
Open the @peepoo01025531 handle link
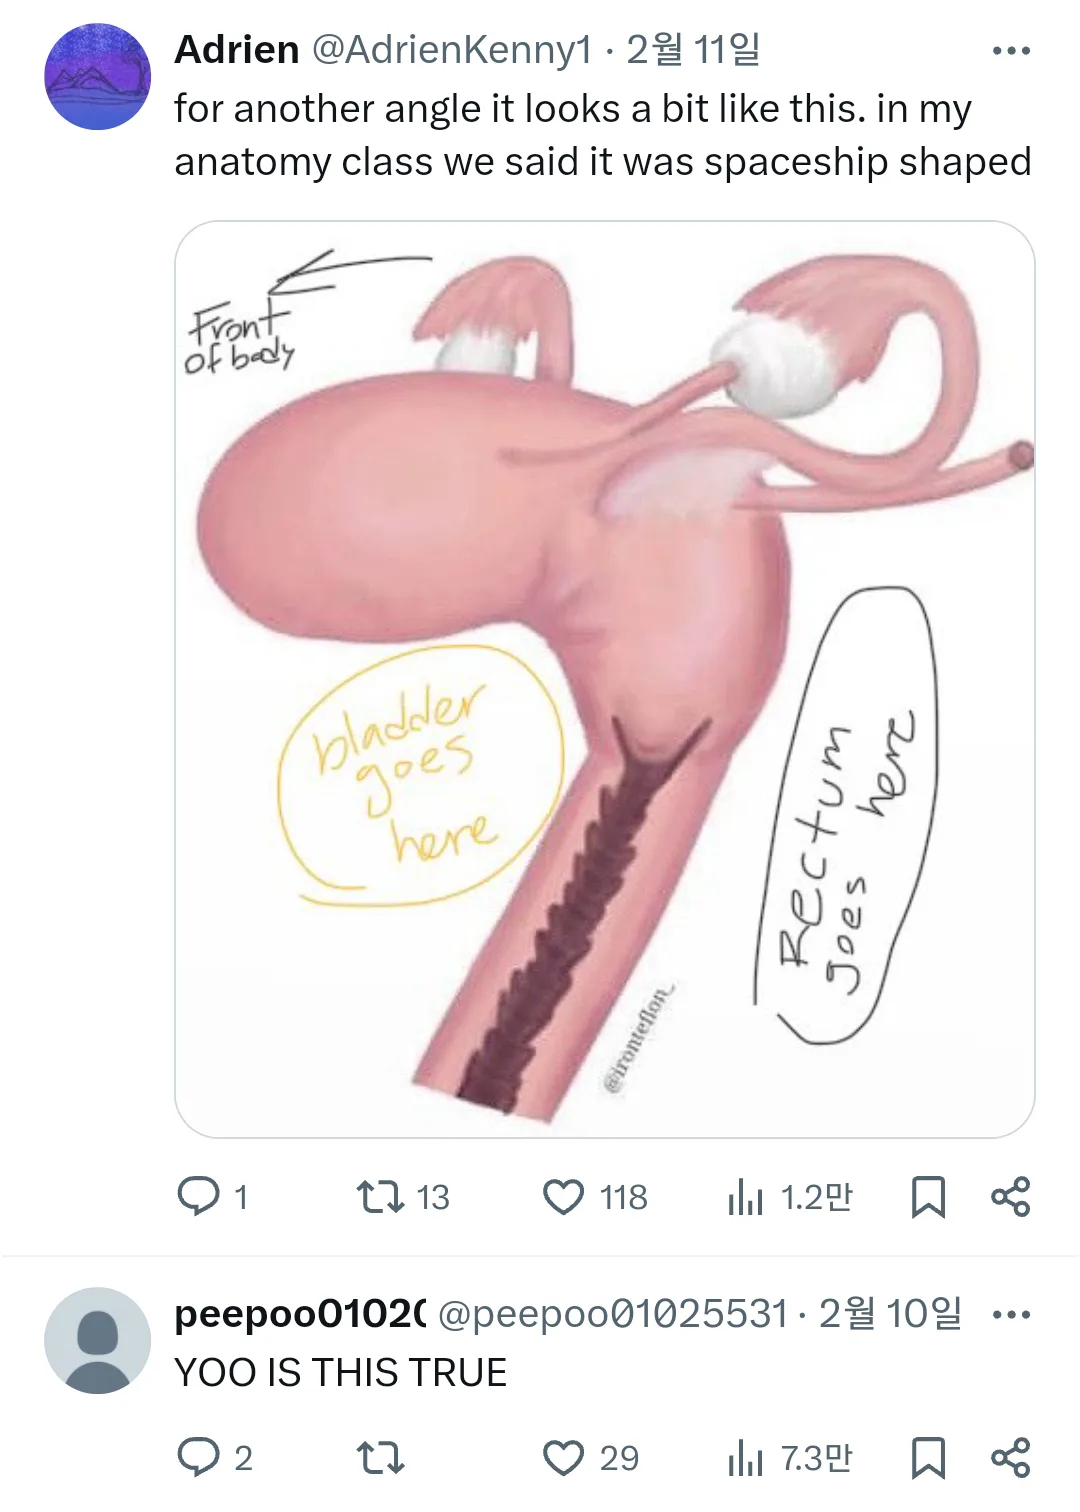pos(613,1314)
